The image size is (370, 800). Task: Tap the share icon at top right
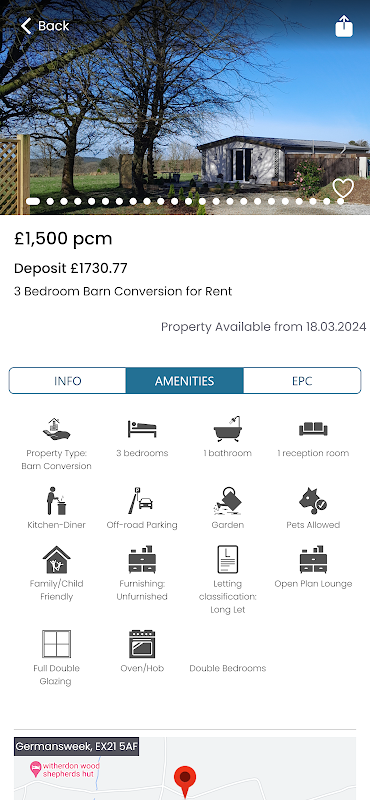(x=344, y=26)
